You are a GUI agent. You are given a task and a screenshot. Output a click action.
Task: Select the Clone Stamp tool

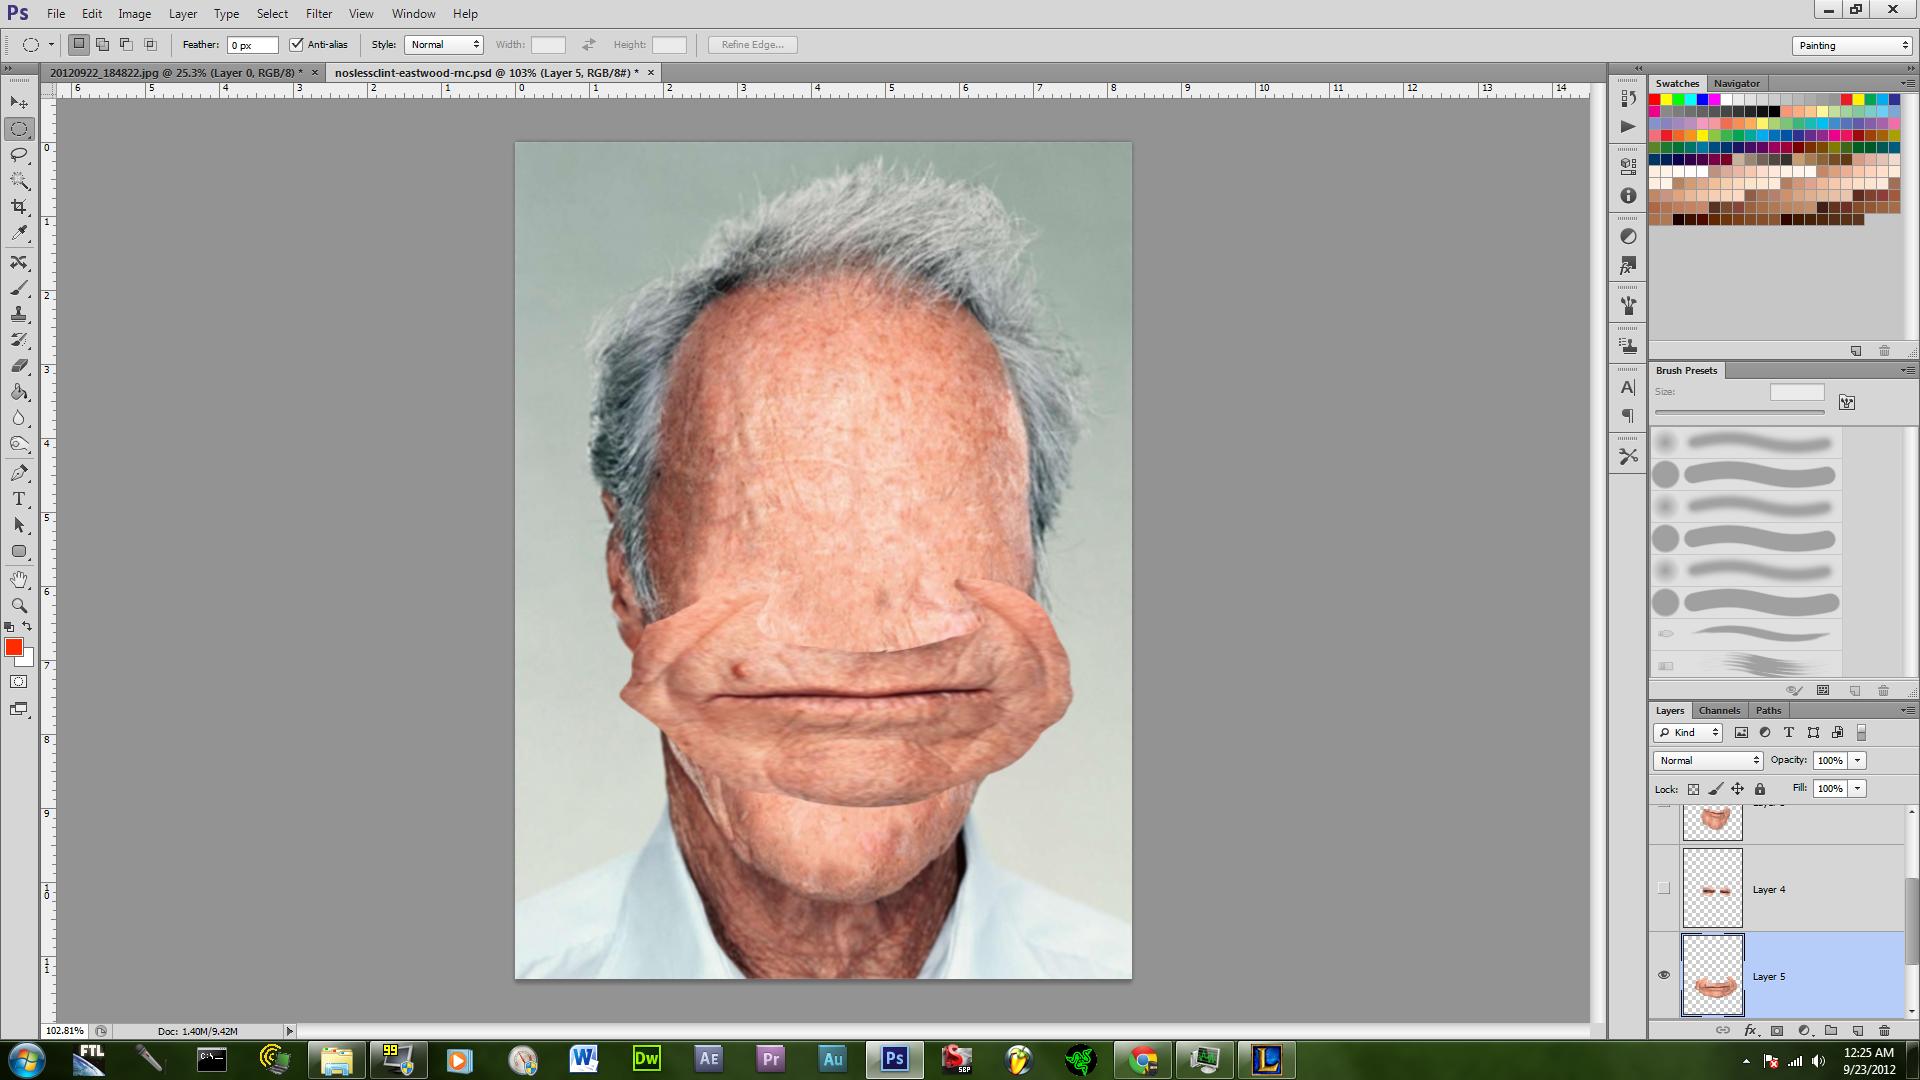point(19,314)
